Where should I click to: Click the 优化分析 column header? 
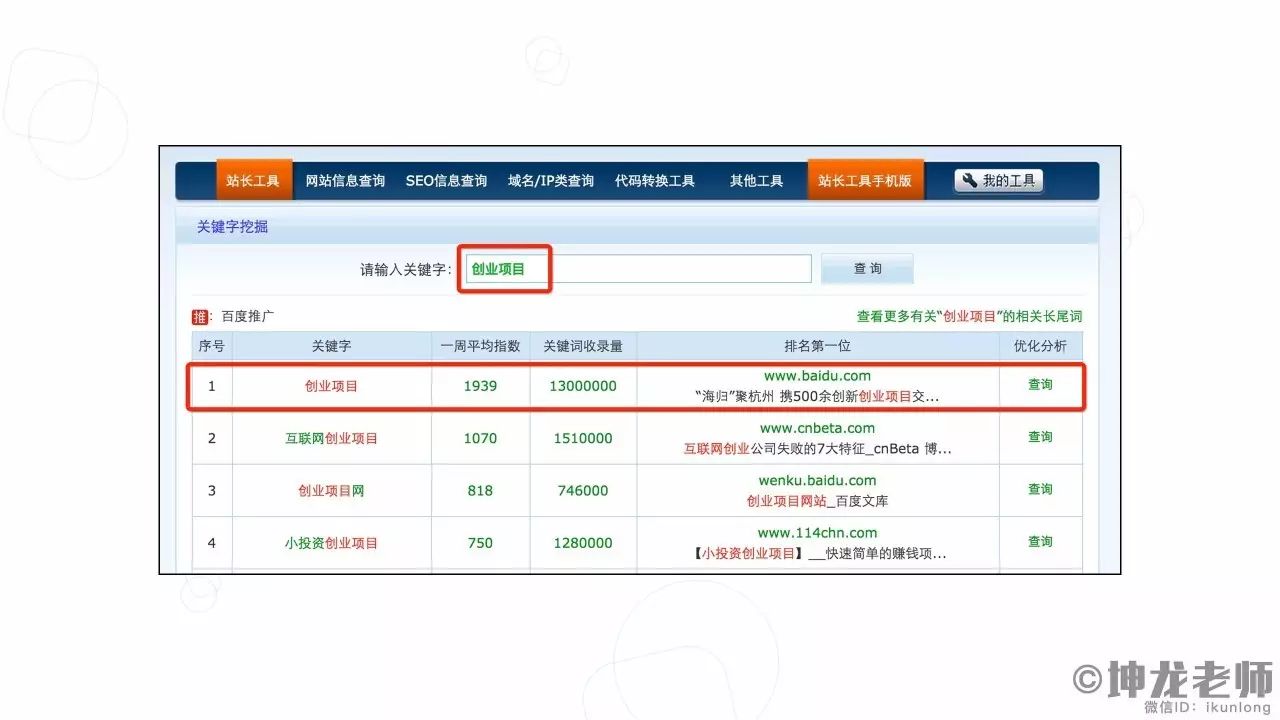(1040, 346)
